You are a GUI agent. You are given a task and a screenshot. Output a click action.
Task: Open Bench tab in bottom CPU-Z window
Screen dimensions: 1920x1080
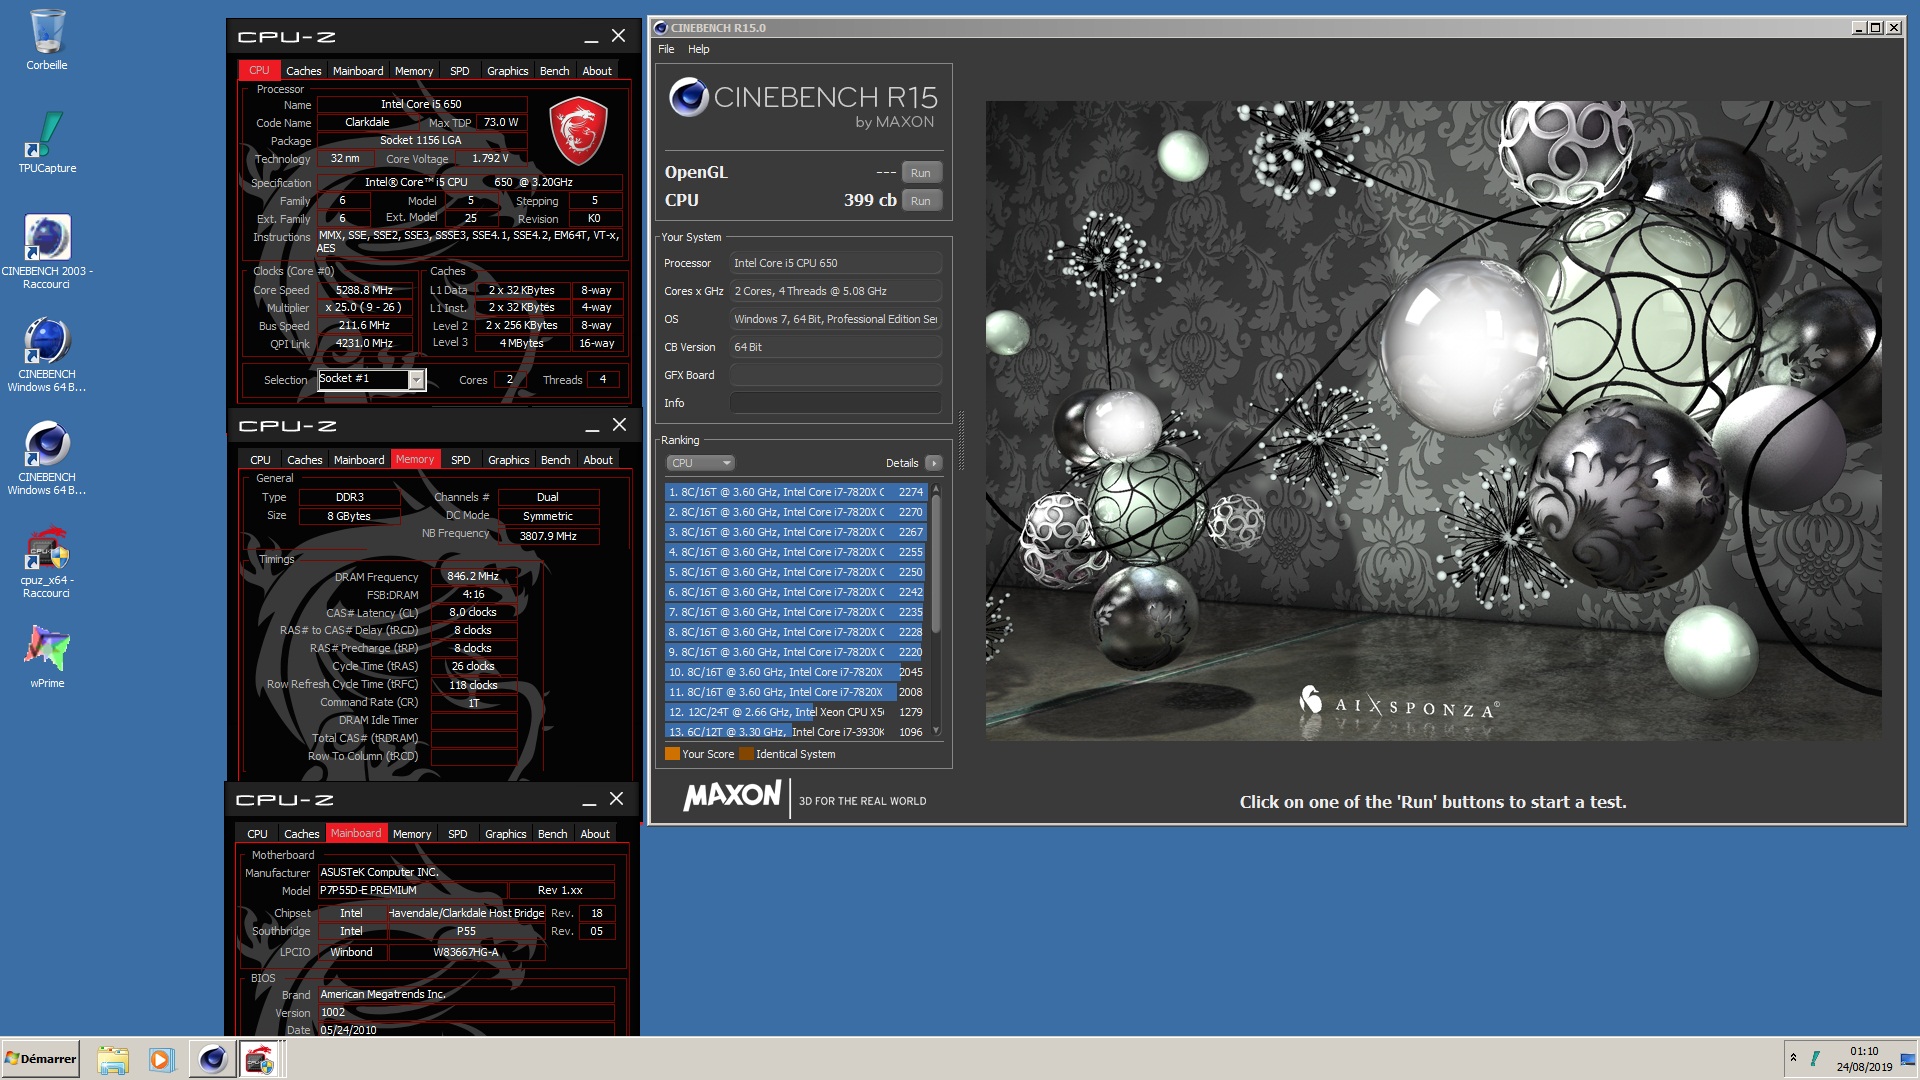[552, 834]
